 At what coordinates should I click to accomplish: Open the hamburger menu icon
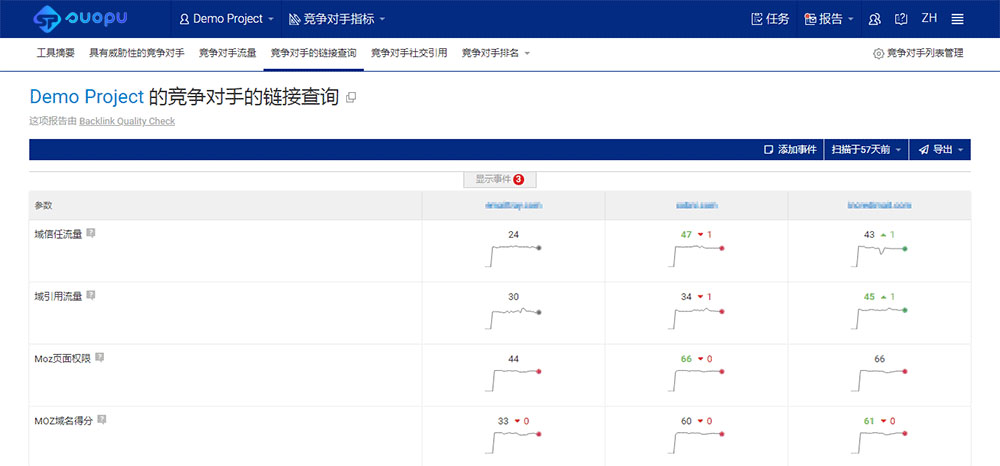point(957,19)
